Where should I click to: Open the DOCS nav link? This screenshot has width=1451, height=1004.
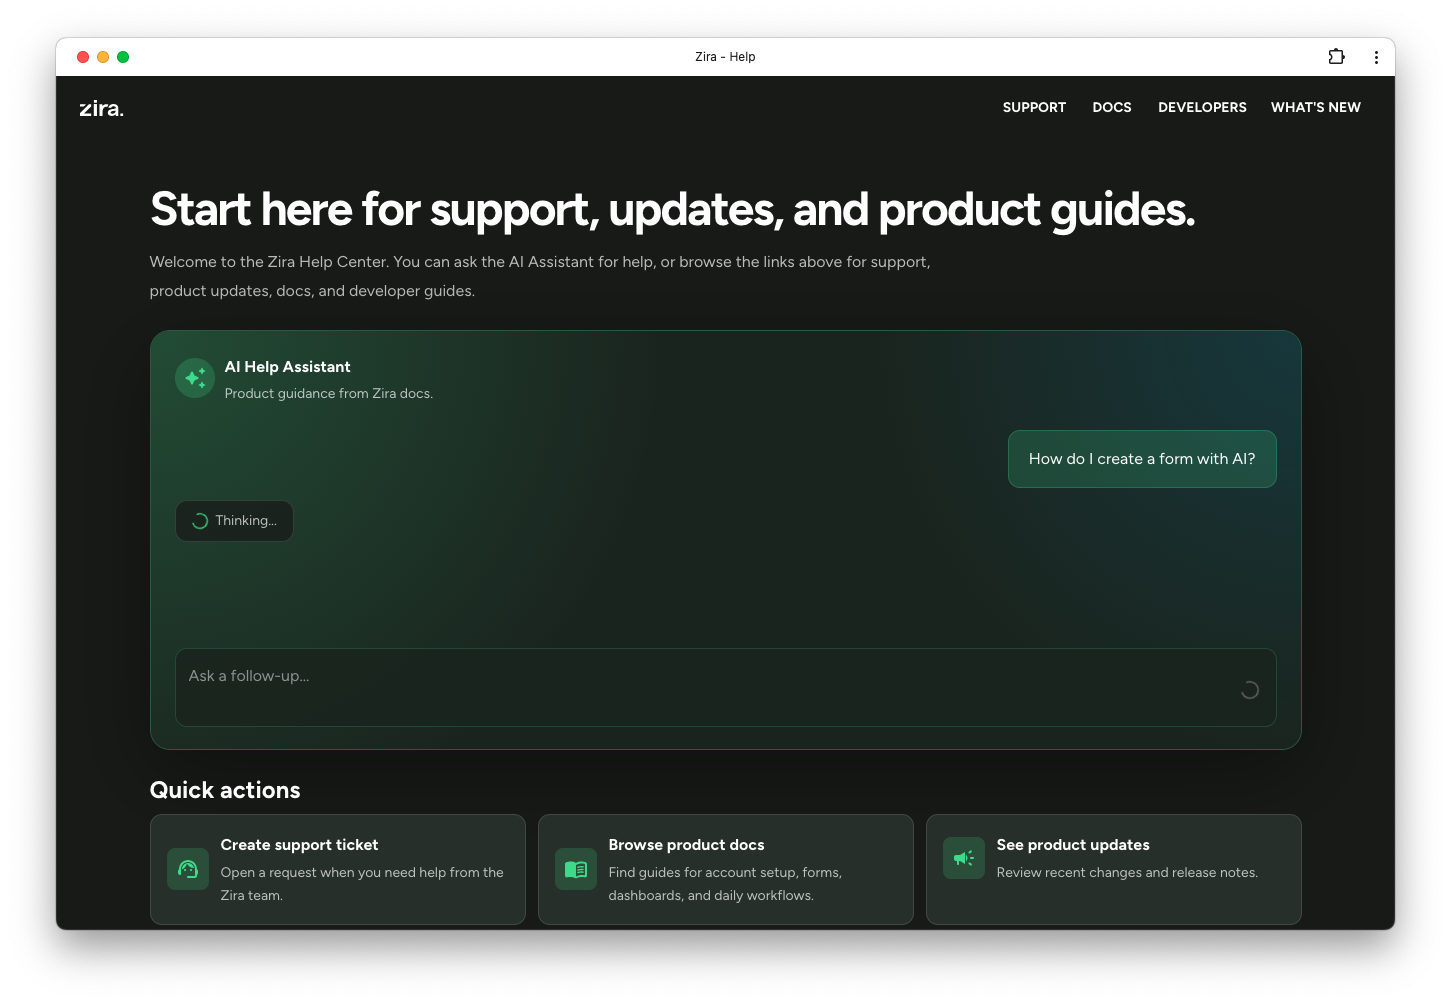[x=1112, y=107]
